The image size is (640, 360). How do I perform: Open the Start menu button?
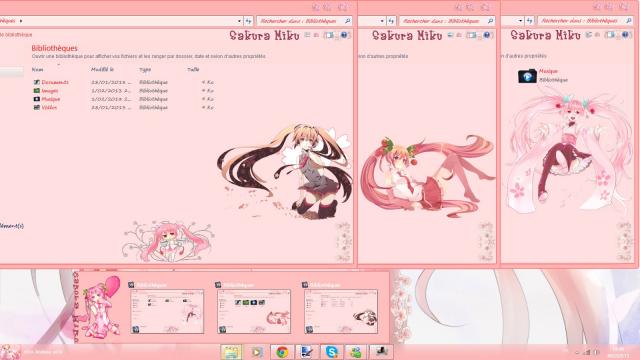coord(9,352)
